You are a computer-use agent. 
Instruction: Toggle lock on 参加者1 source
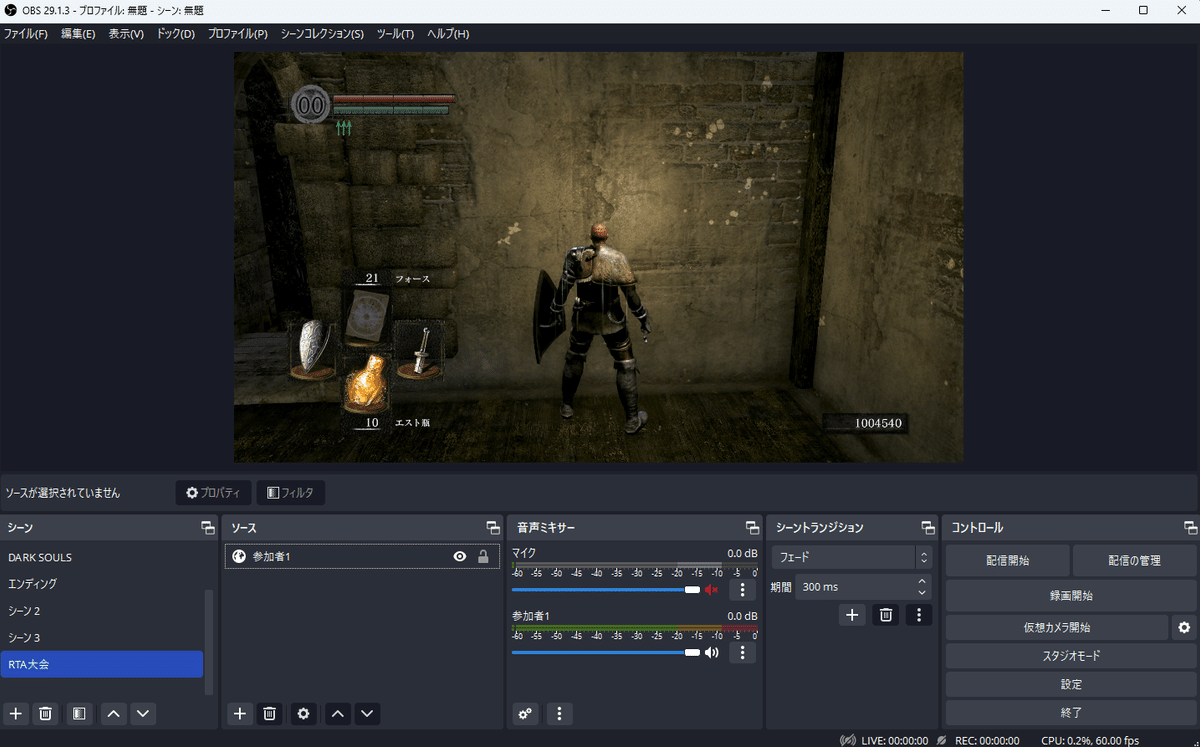pyautogui.click(x=483, y=557)
